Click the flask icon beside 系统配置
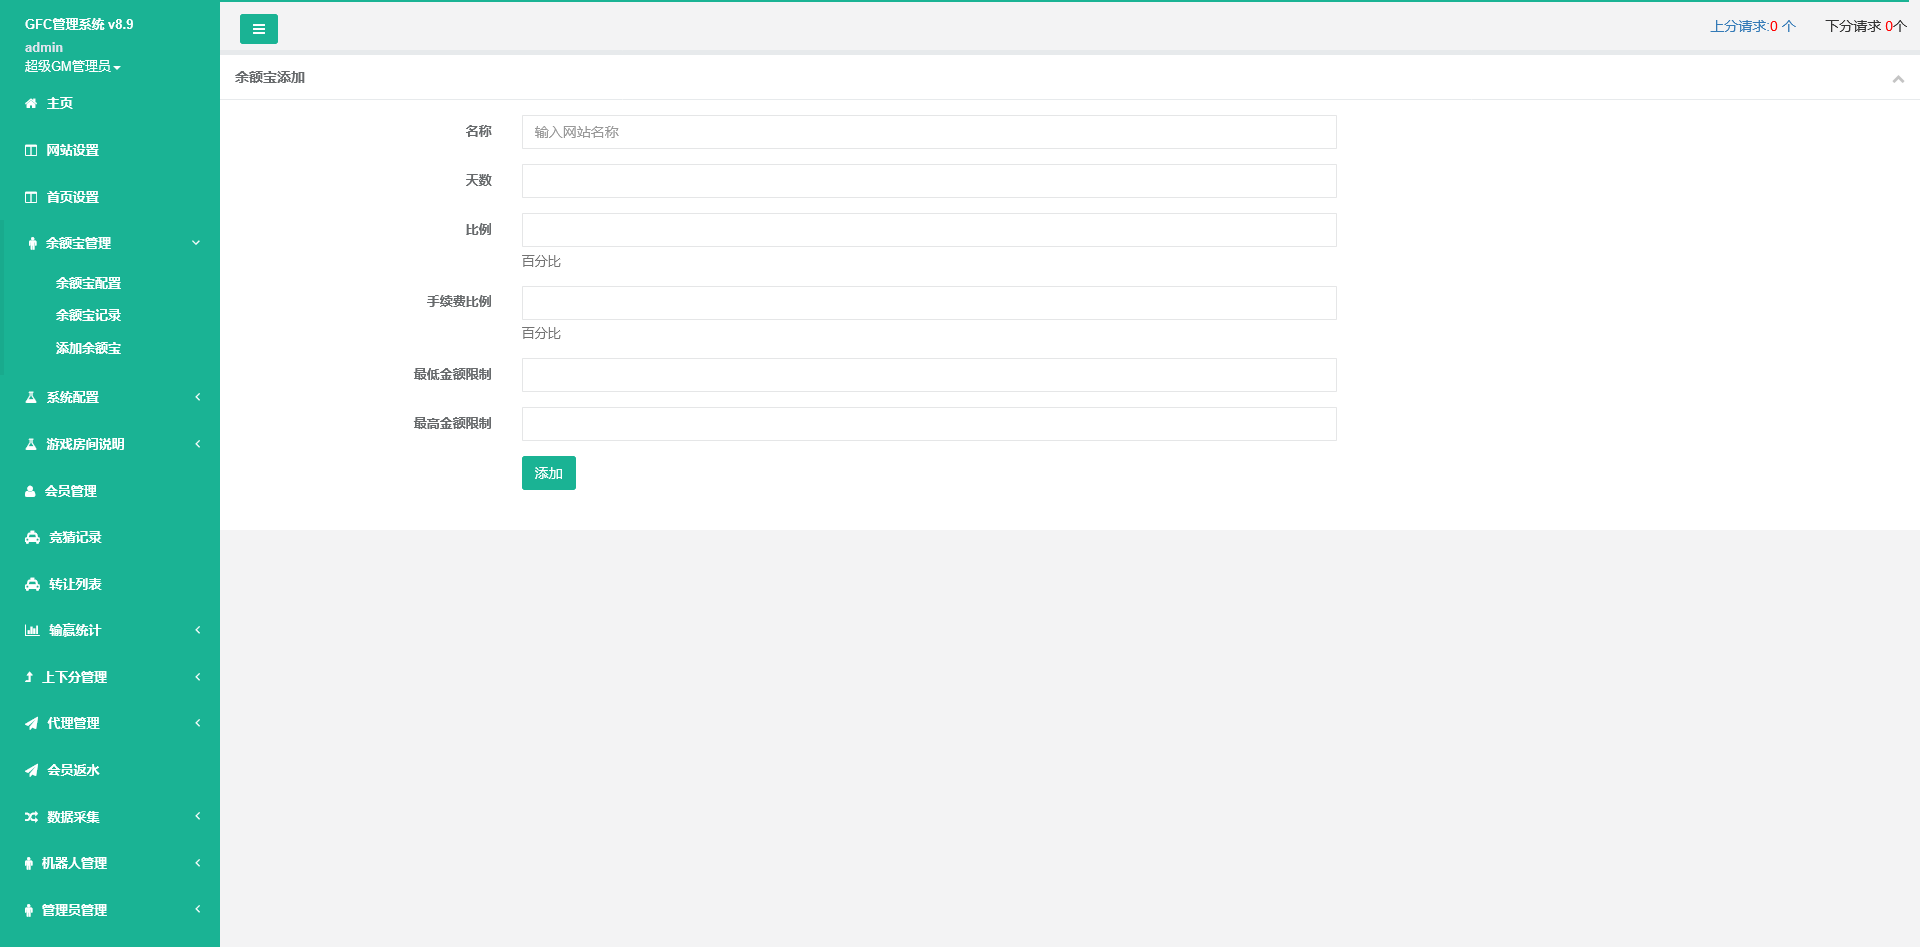Image resolution: width=1920 pixels, height=947 pixels. [x=31, y=397]
